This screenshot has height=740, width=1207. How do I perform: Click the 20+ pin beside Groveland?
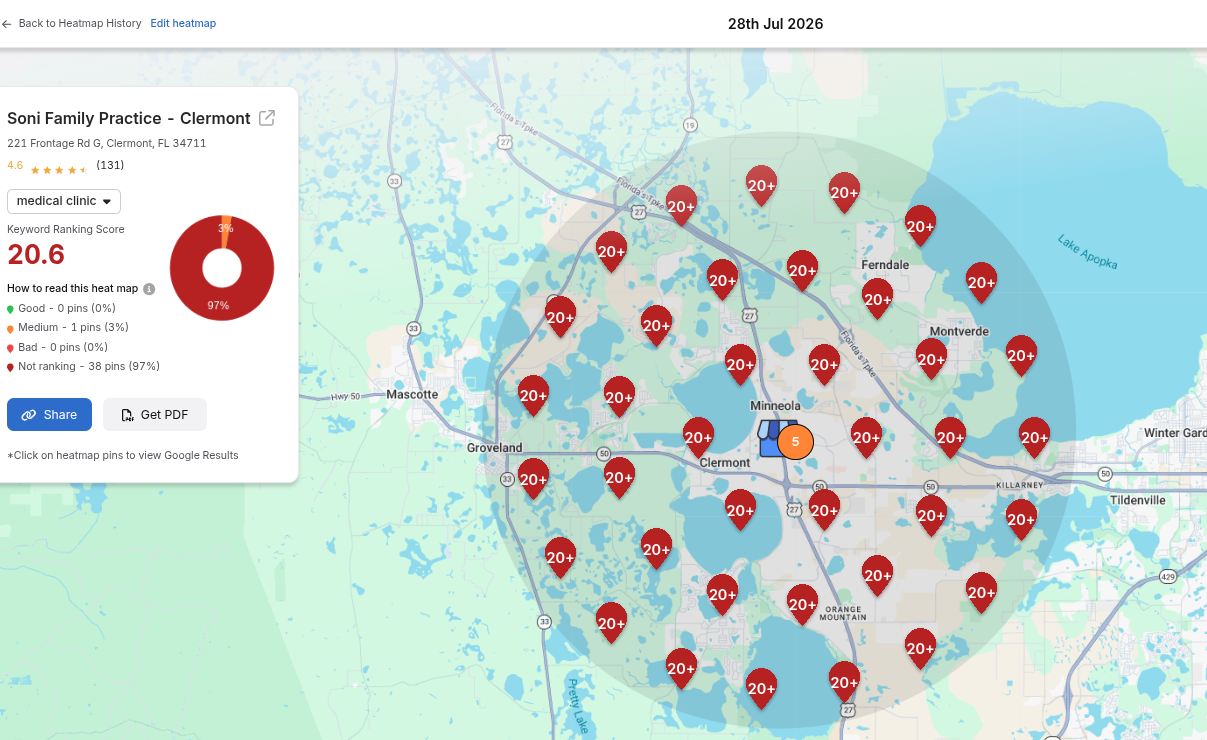point(533,478)
